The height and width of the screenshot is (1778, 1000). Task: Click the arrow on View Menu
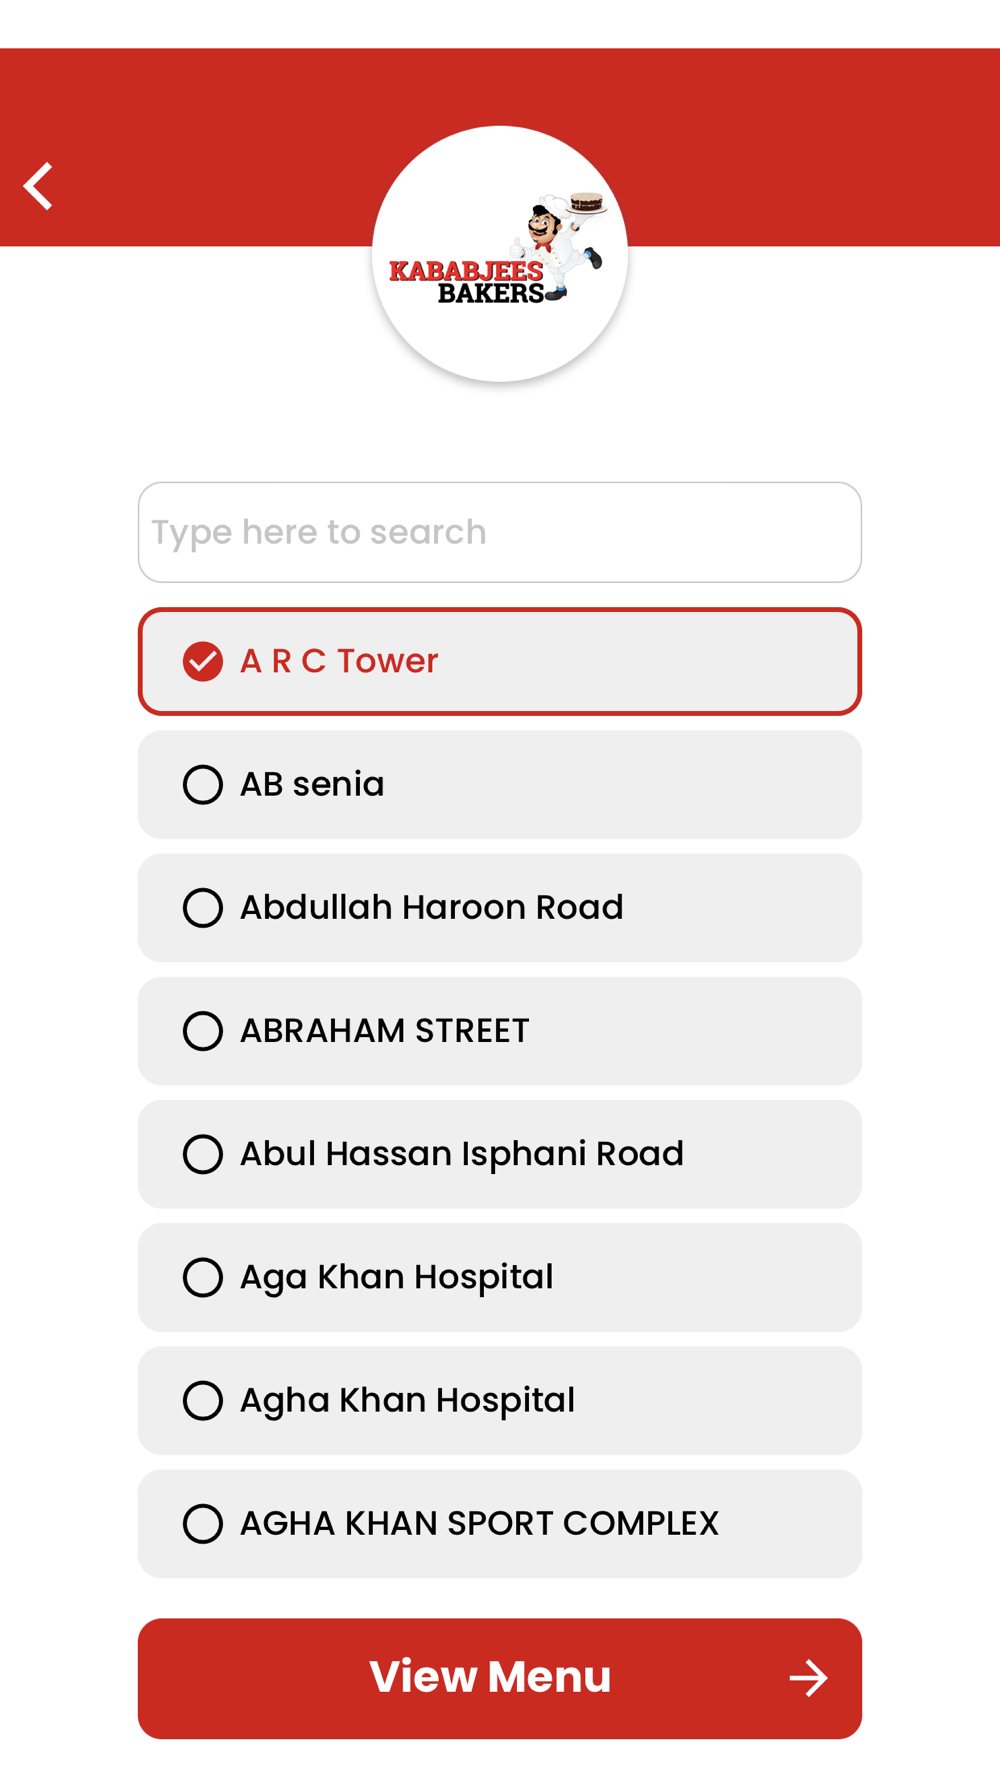tap(808, 1678)
